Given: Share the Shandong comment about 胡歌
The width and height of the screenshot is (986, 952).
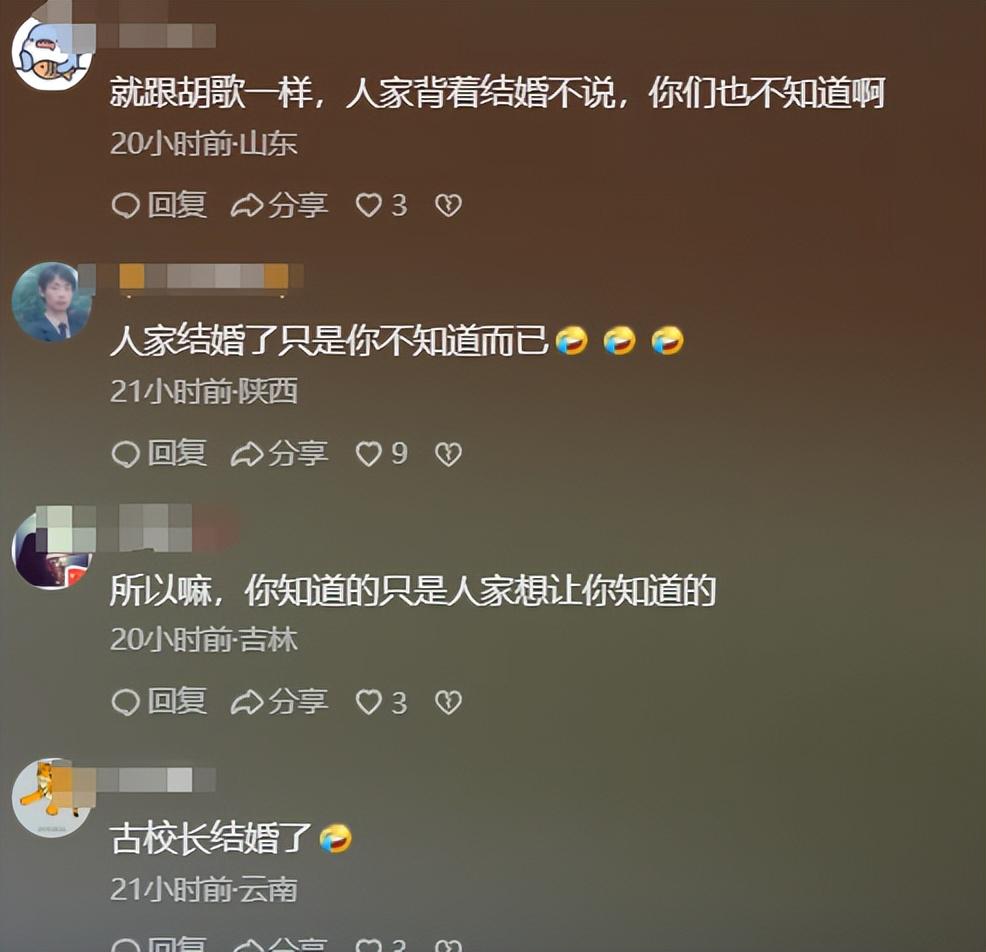Looking at the screenshot, I should (x=279, y=205).
